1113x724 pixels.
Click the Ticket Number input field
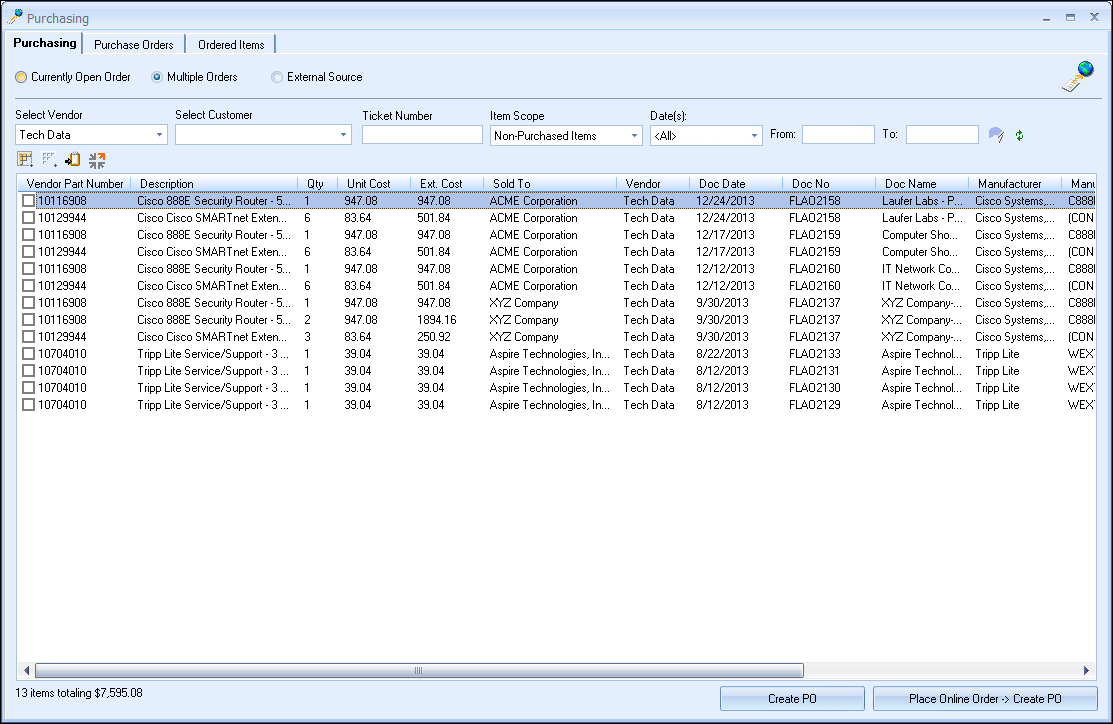tap(422, 135)
